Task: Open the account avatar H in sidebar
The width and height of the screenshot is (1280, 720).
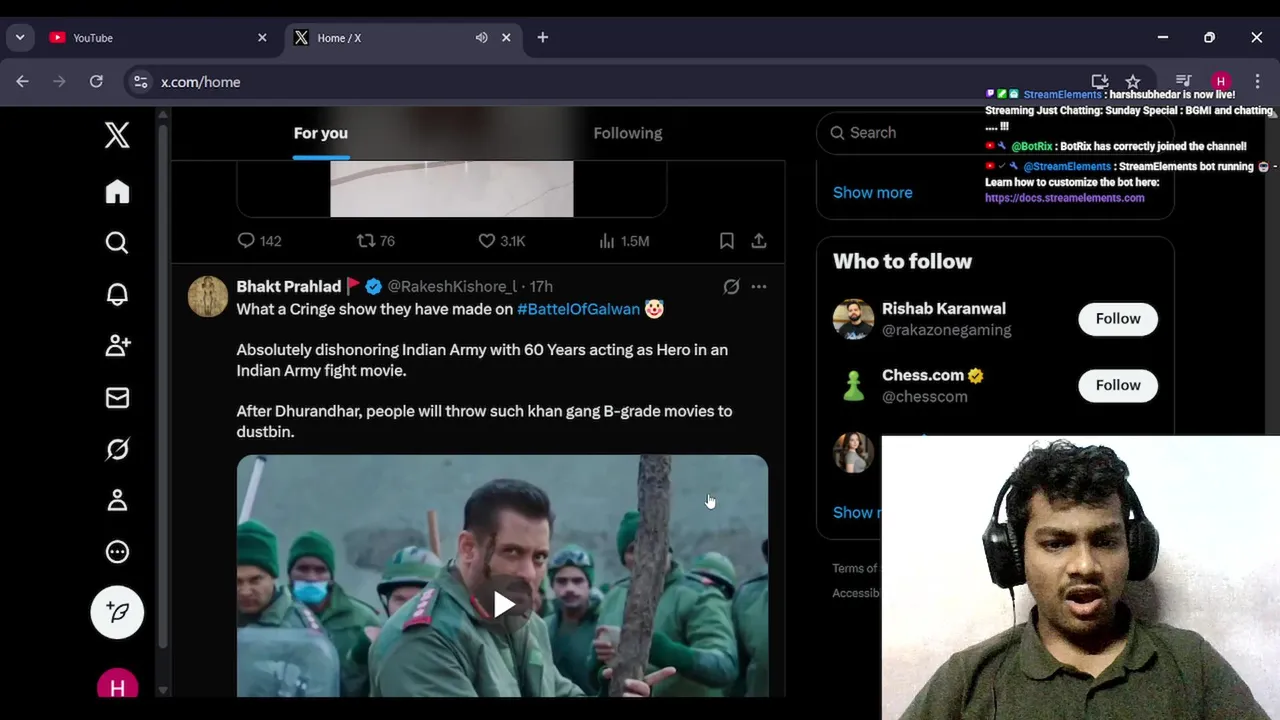Action: (117, 686)
